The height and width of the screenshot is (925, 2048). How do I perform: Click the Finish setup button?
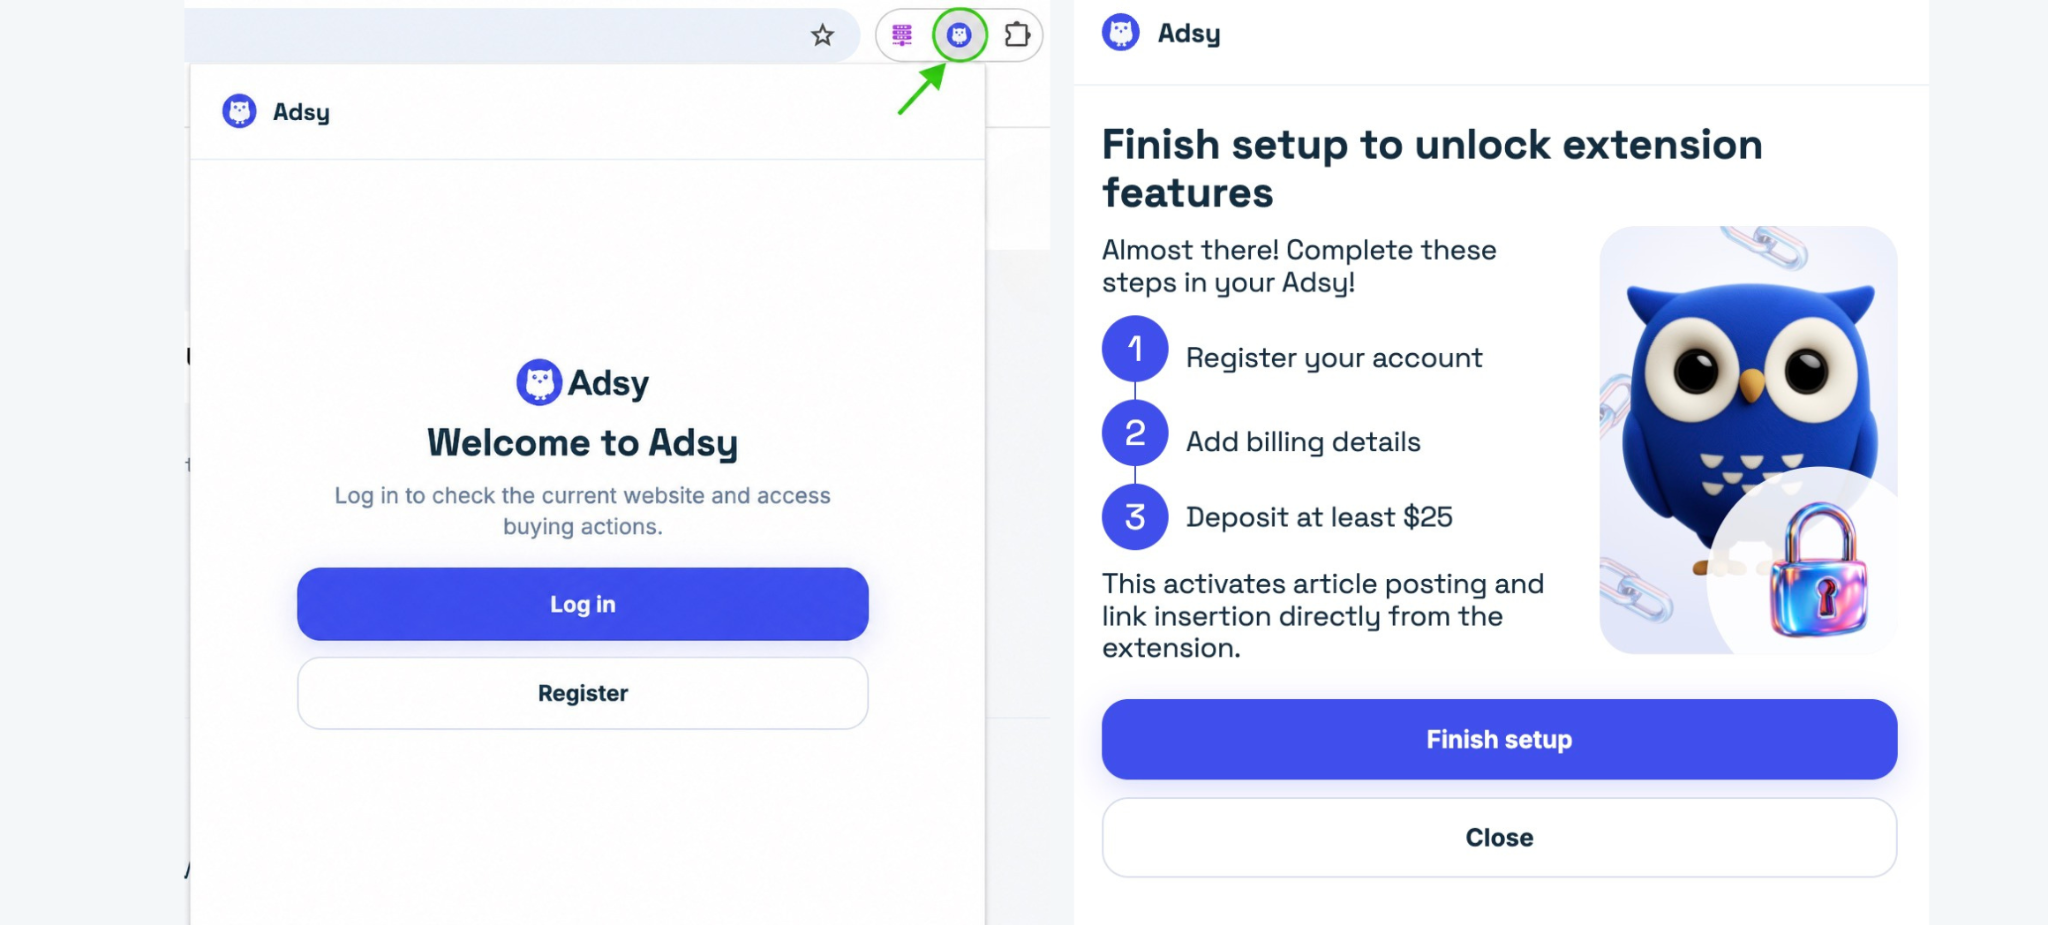tap(1499, 739)
